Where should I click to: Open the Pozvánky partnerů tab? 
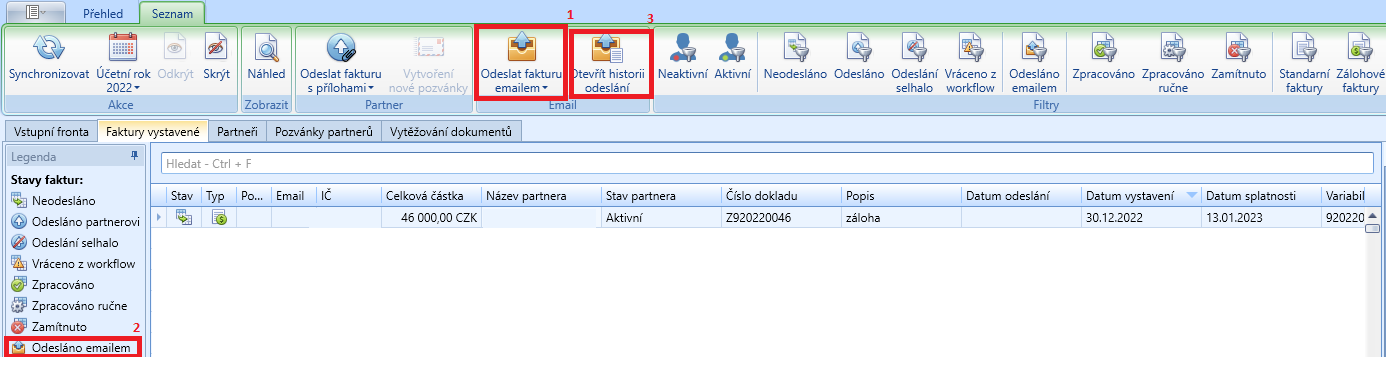[325, 131]
